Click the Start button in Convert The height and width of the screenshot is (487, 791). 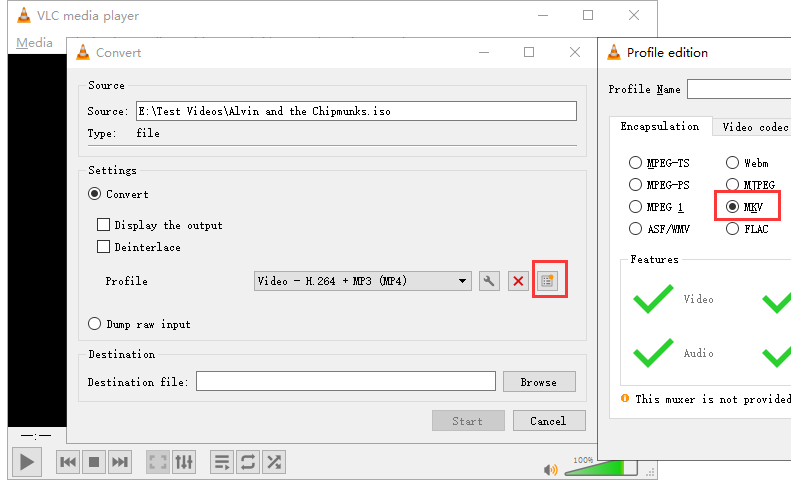pos(468,421)
